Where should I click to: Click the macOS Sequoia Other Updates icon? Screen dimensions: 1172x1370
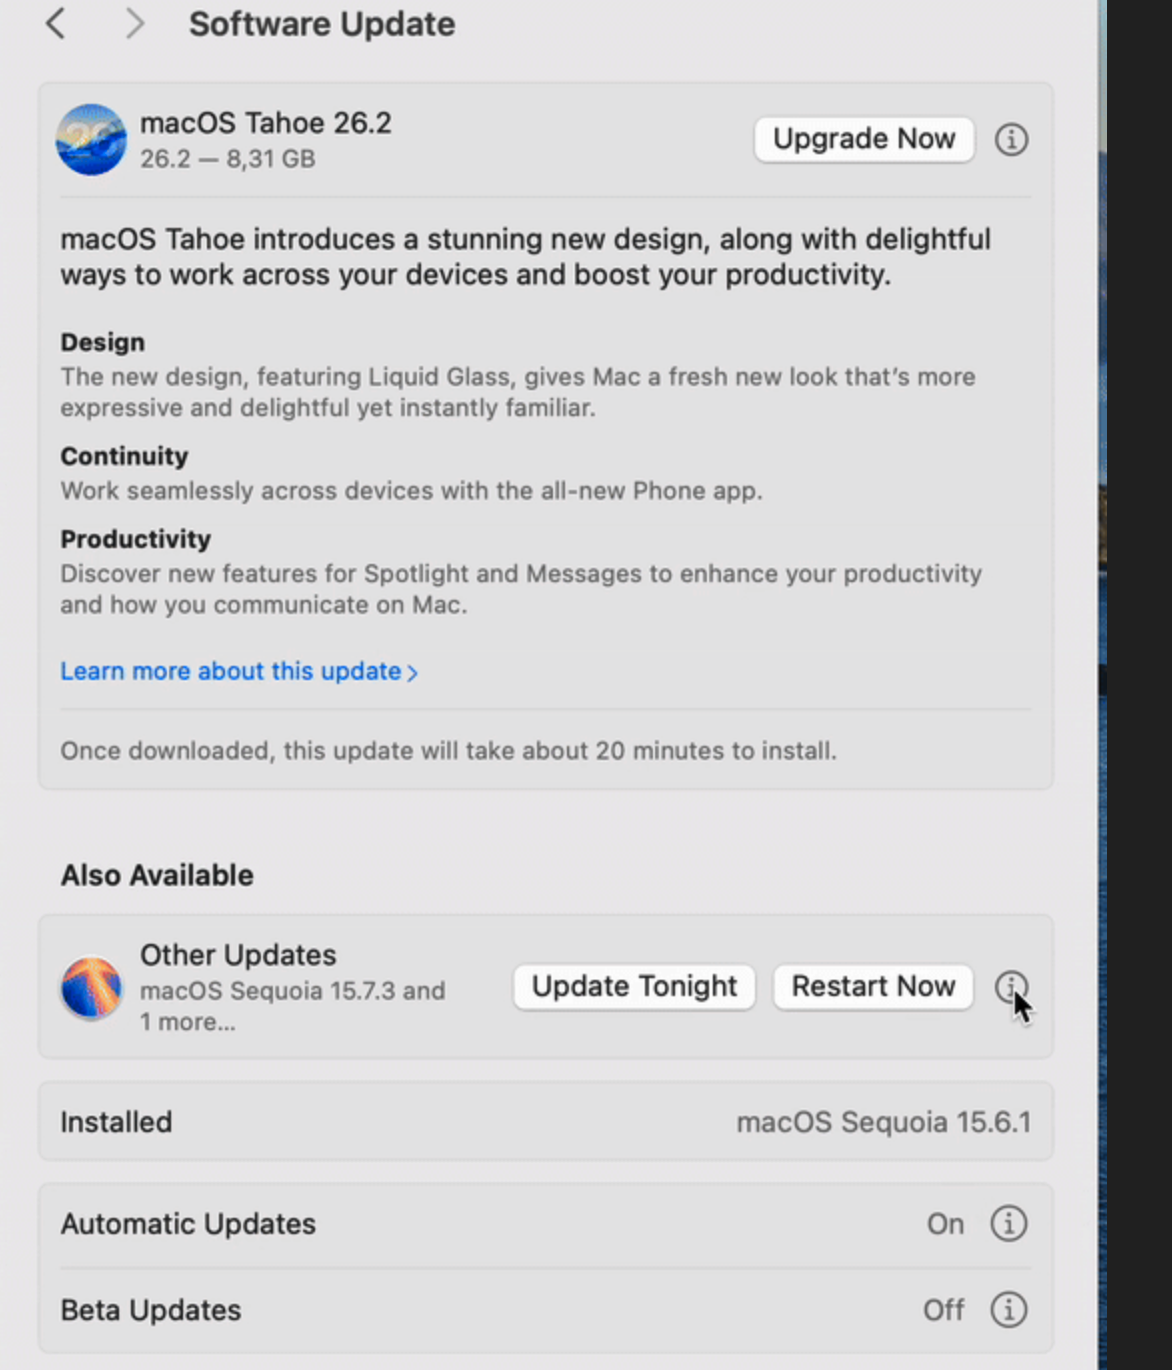click(91, 987)
